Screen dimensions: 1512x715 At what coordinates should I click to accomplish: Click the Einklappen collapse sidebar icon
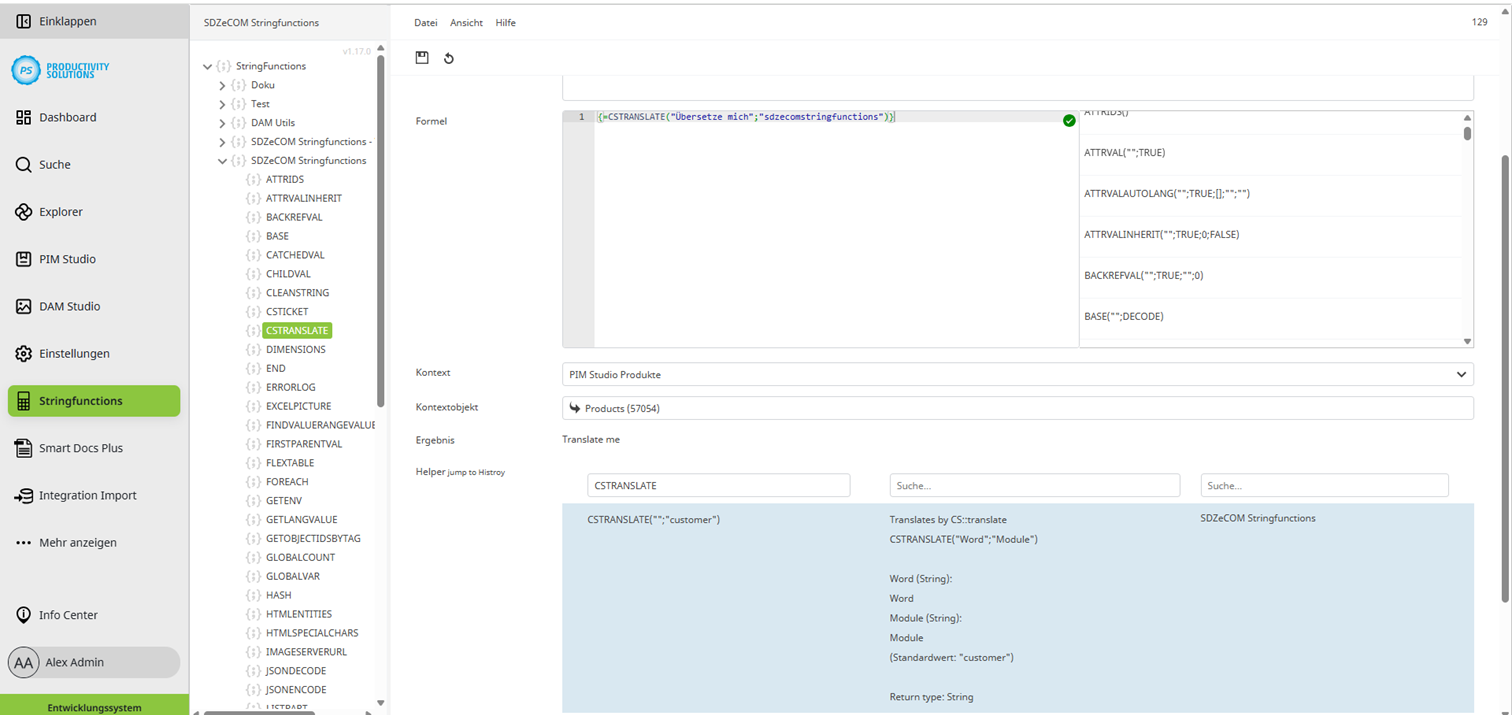pos(23,21)
